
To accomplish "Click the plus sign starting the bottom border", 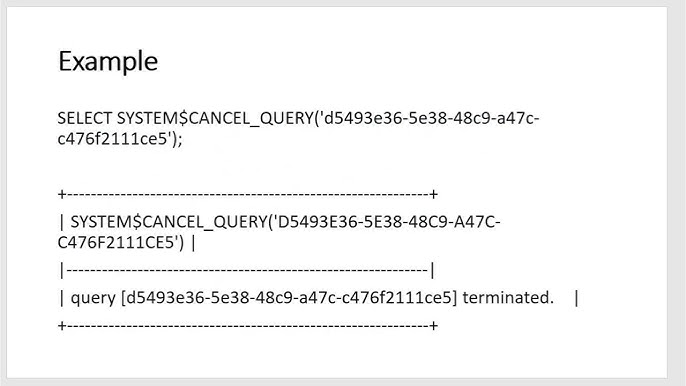I will (x=62, y=326).
